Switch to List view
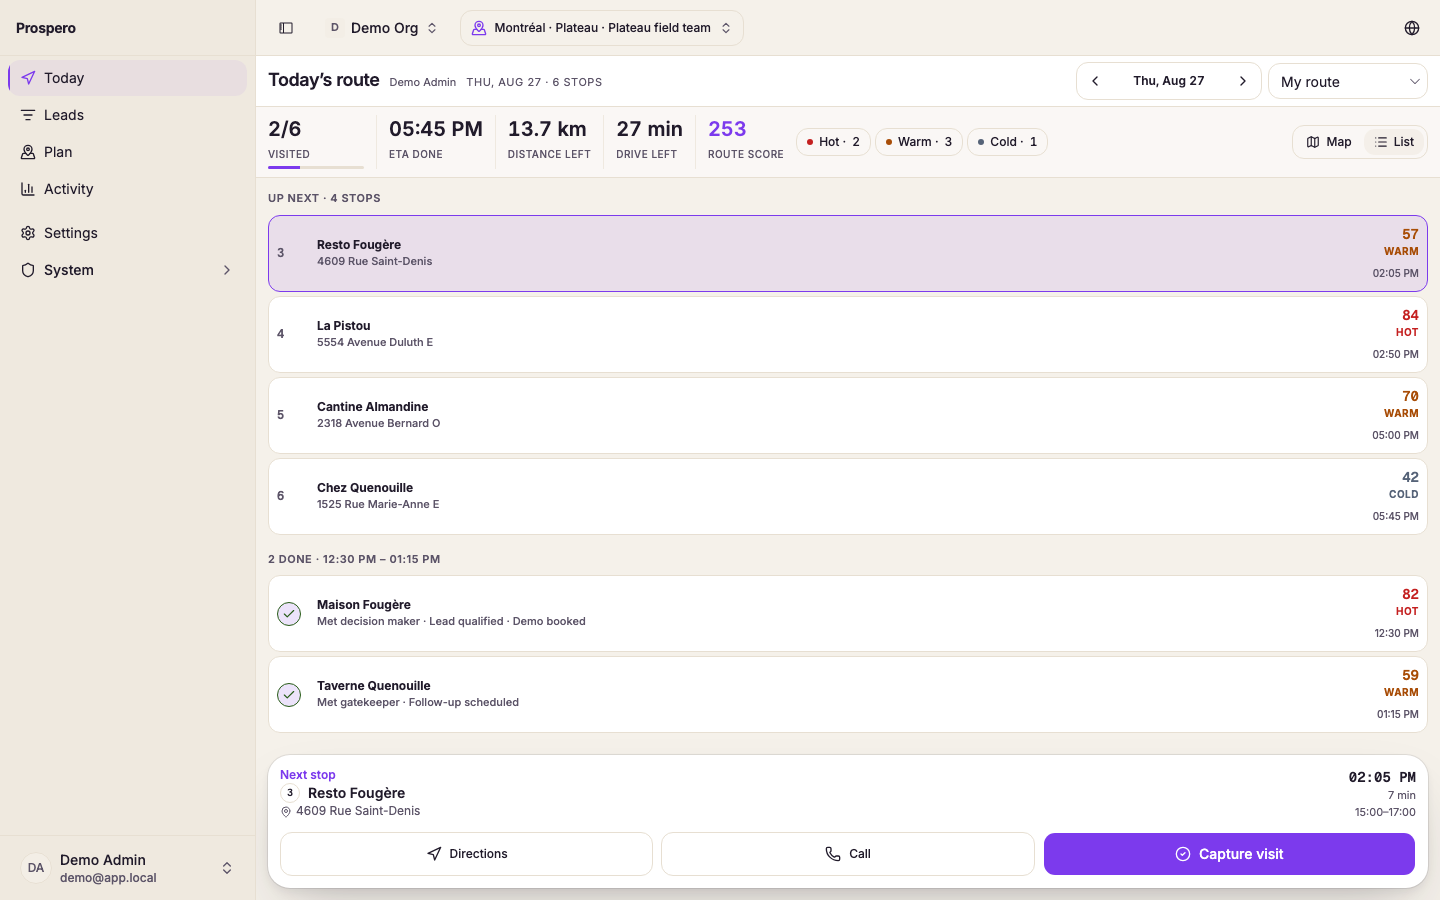 pos(1394,142)
